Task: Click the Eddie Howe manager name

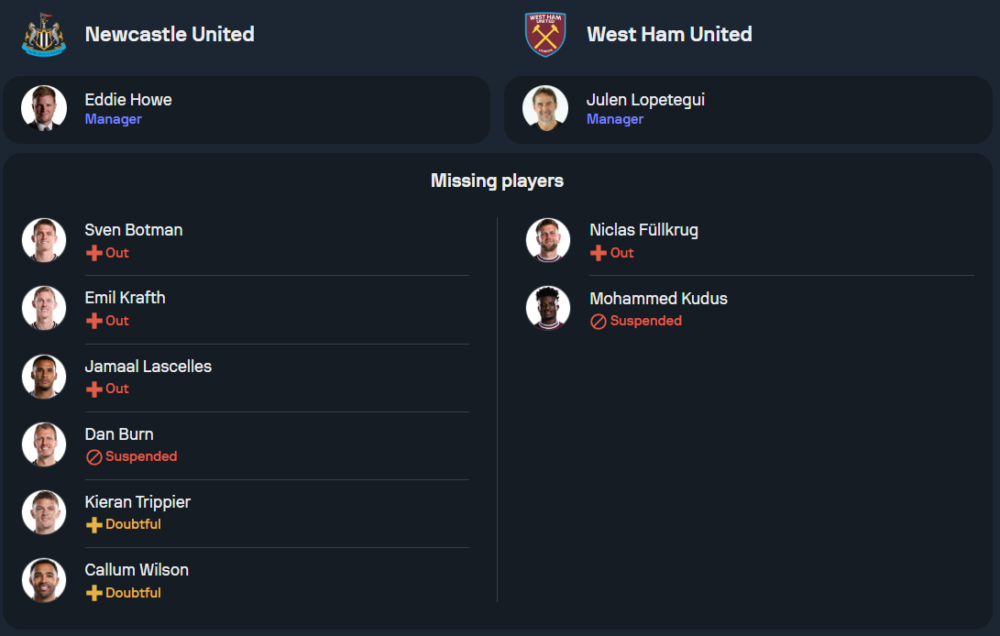Action: [128, 100]
